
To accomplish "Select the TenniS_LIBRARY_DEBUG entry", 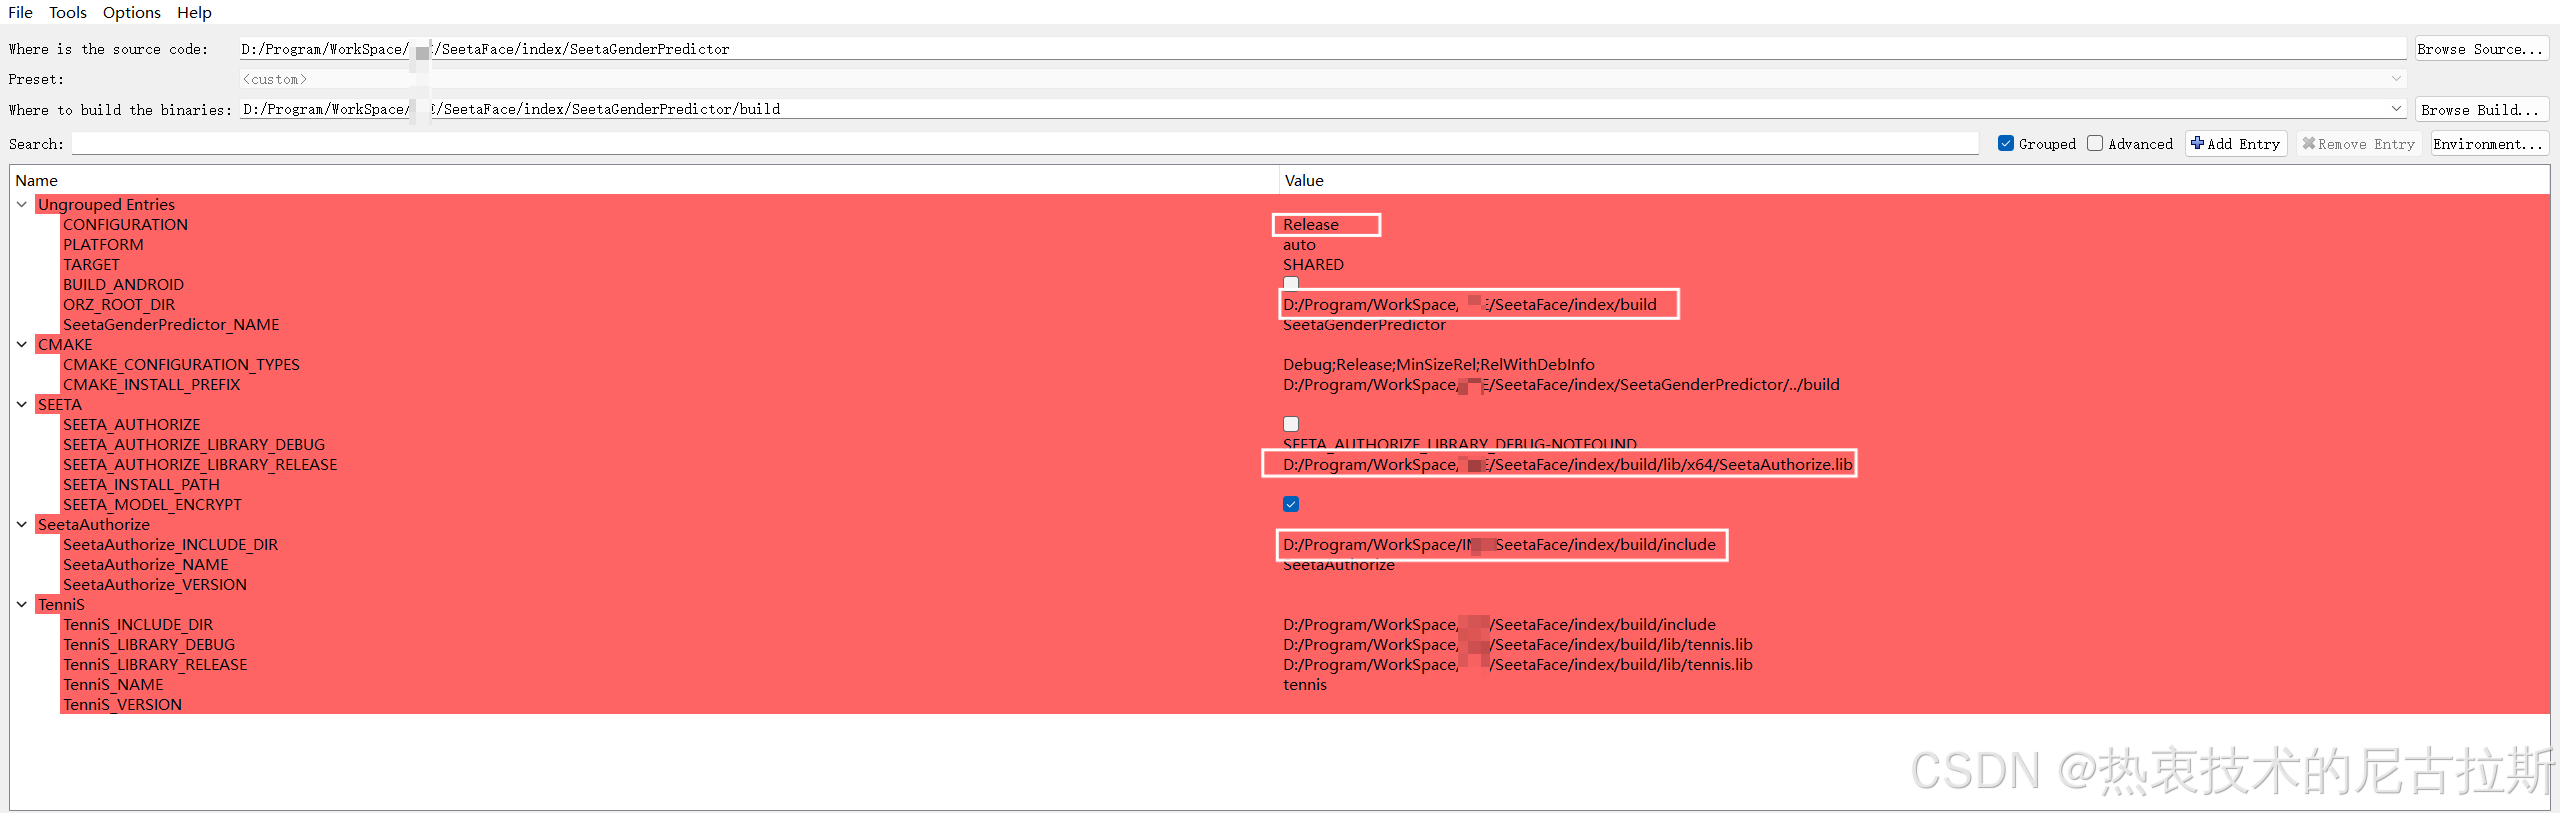I will (149, 644).
